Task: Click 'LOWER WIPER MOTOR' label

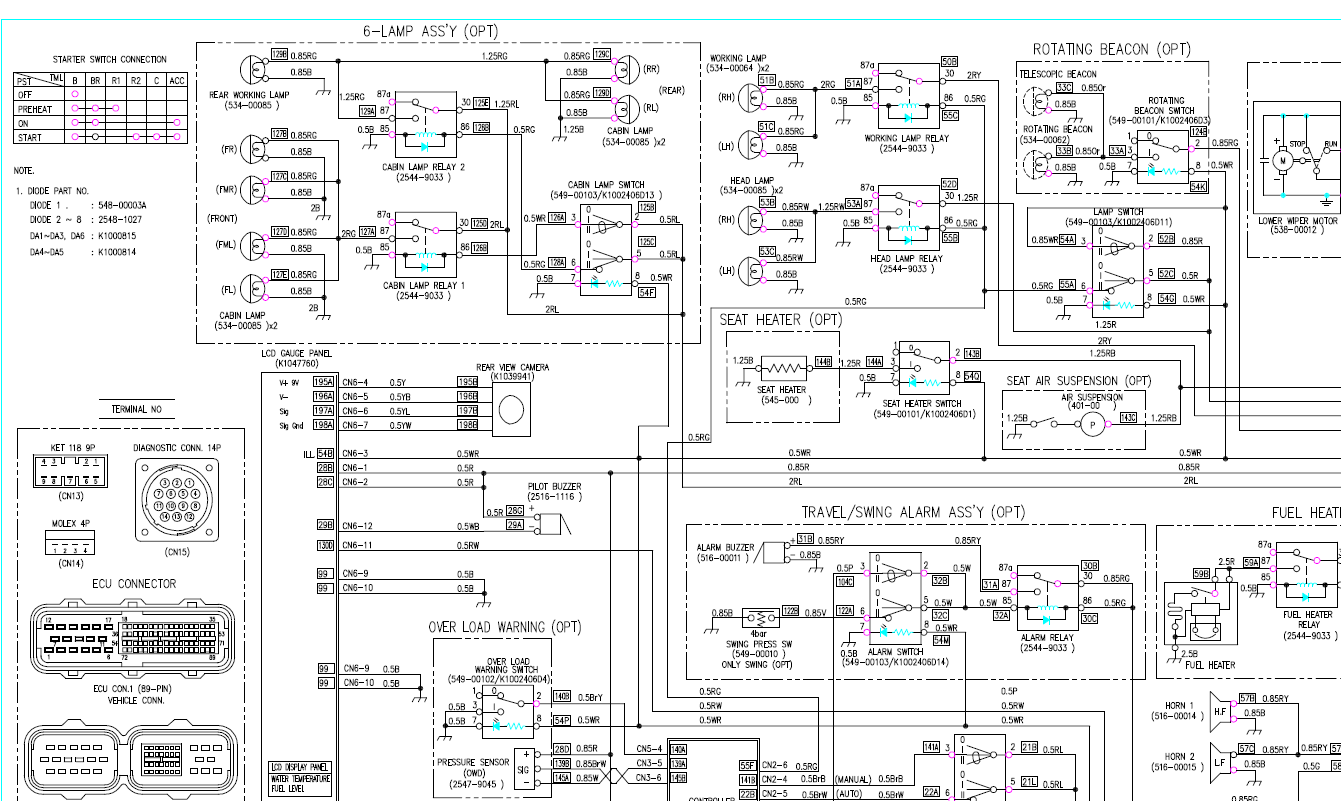Action: point(1297,220)
